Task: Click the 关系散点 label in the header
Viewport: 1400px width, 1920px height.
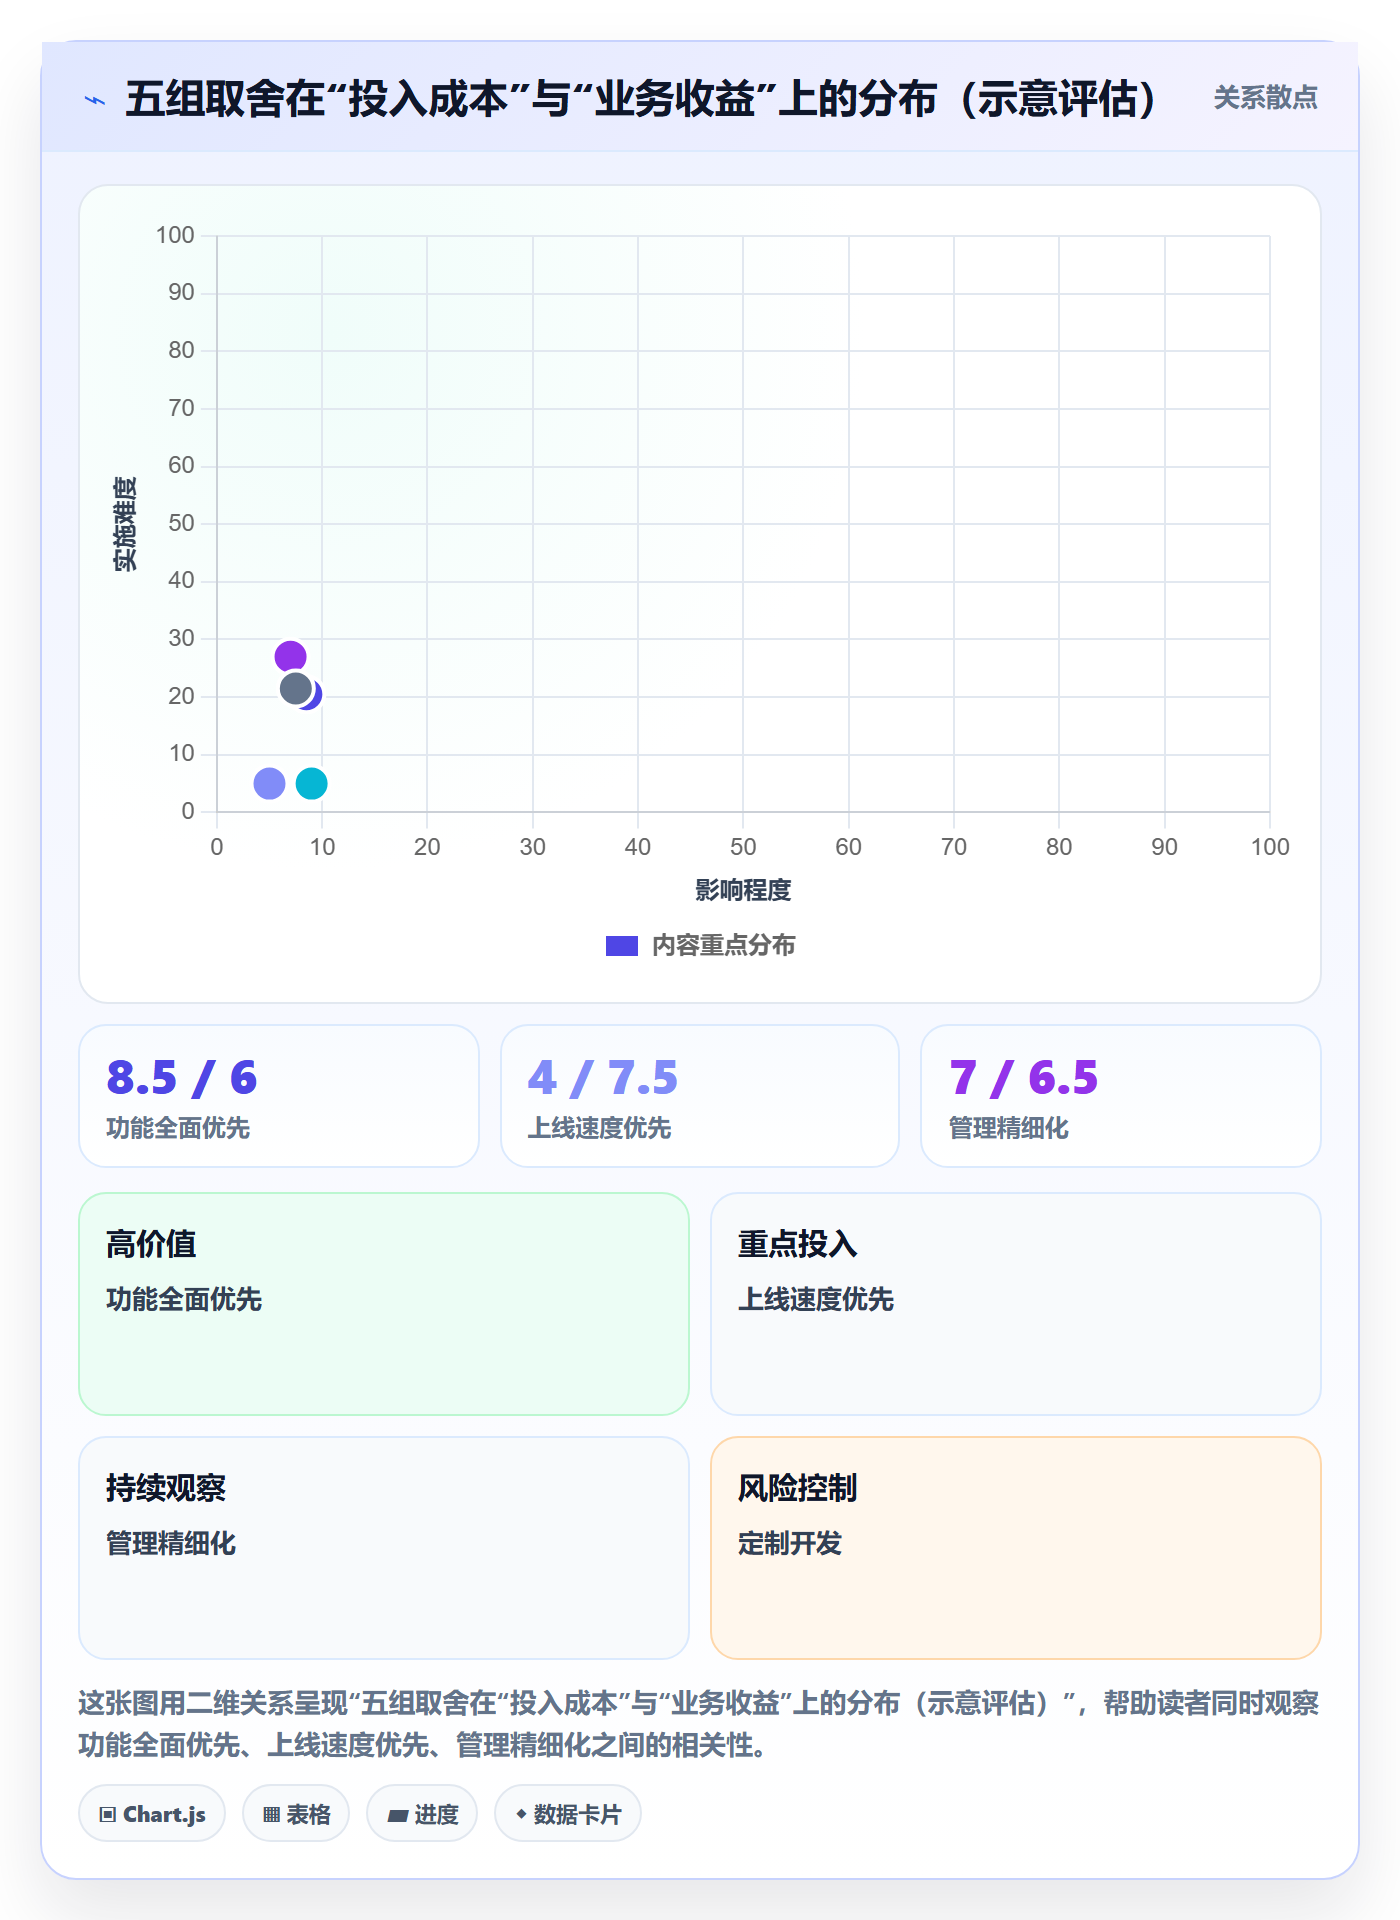Action: [1265, 98]
